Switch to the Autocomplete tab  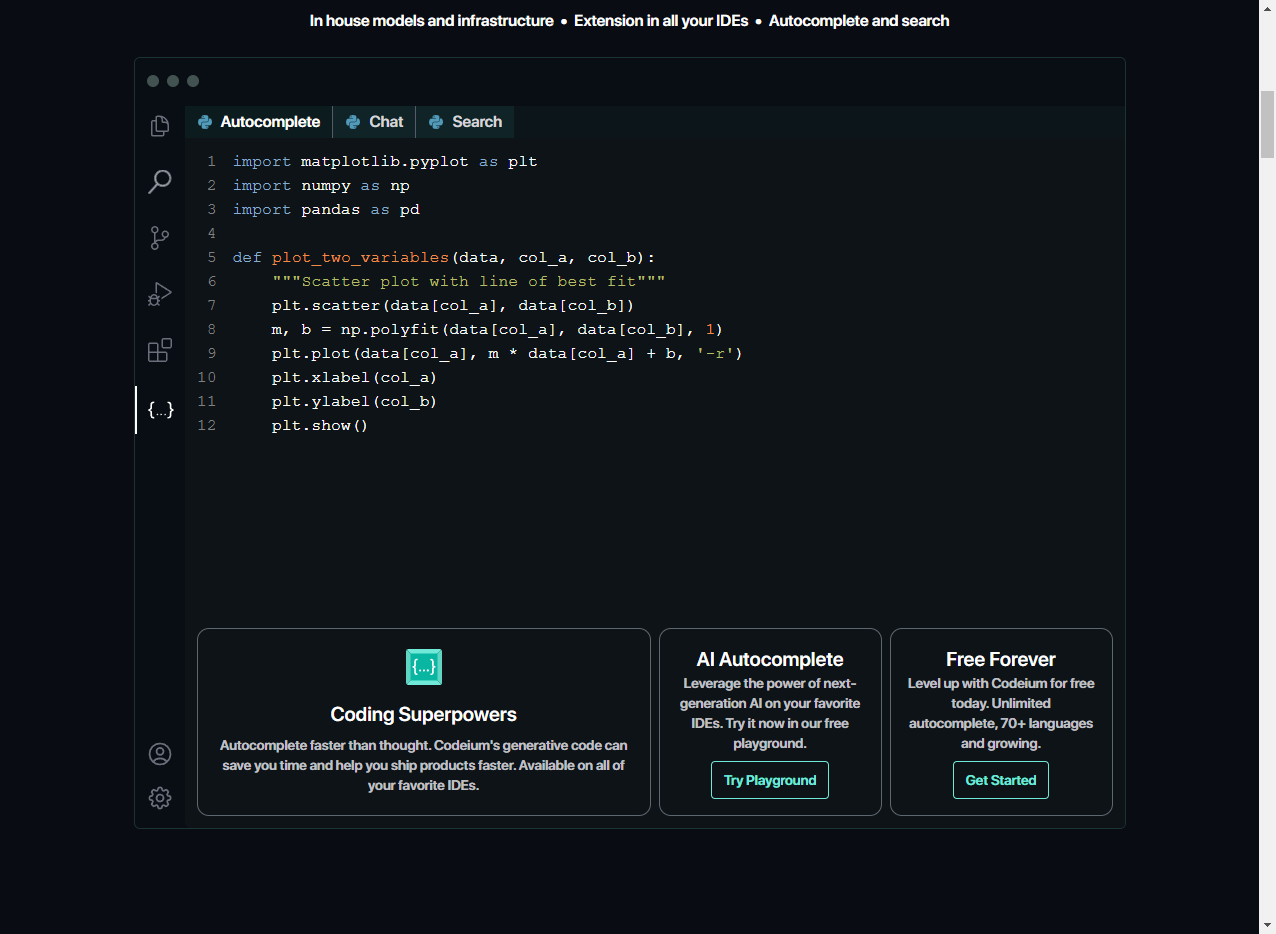pyautogui.click(x=259, y=122)
